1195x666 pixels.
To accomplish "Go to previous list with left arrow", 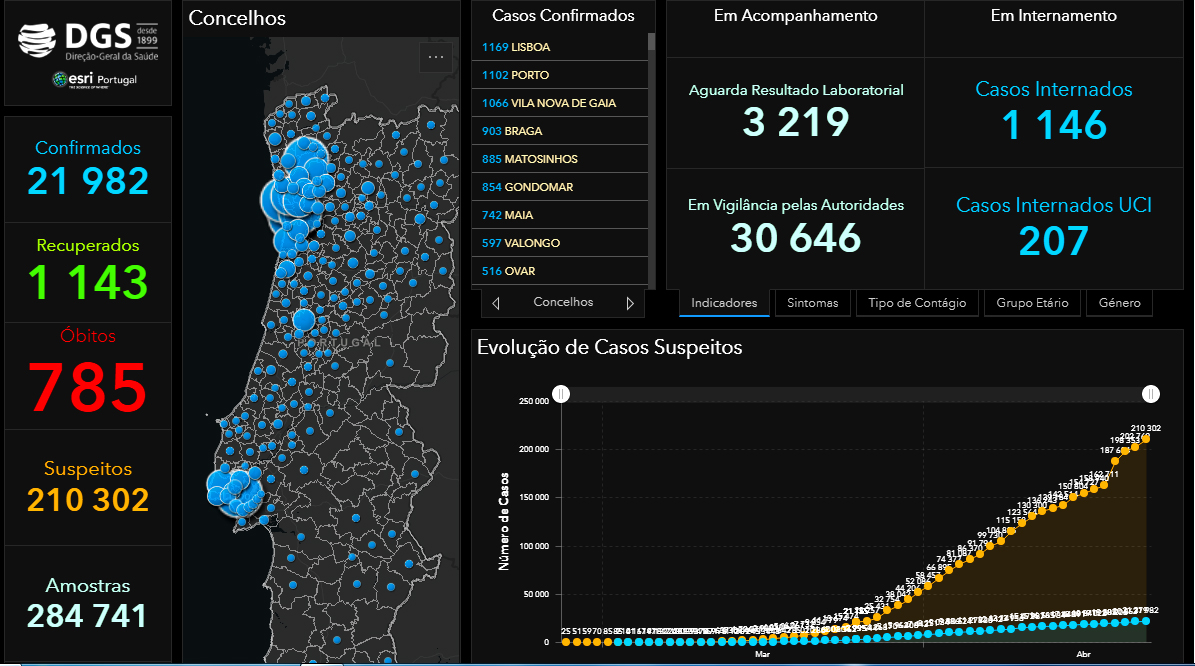I will tap(496, 303).
